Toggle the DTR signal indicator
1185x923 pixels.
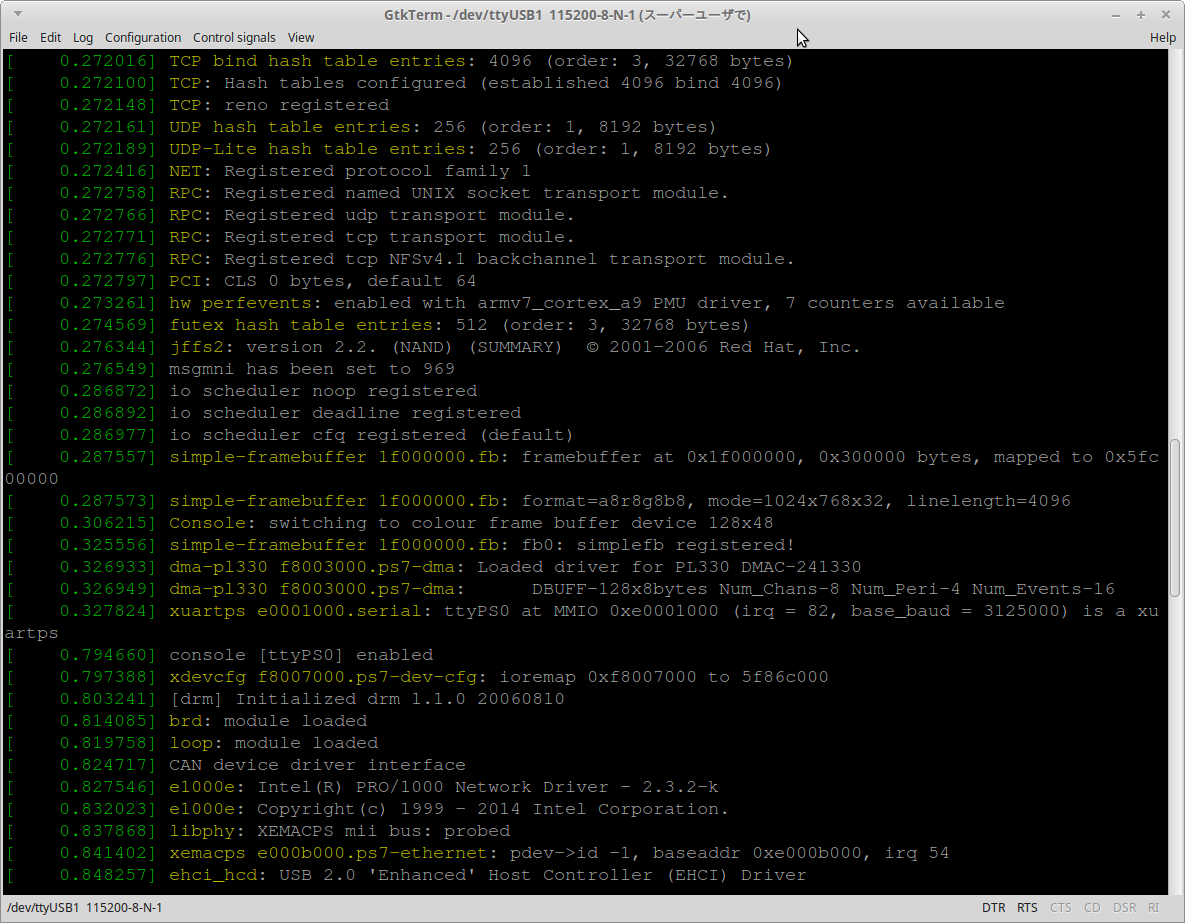[993, 907]
